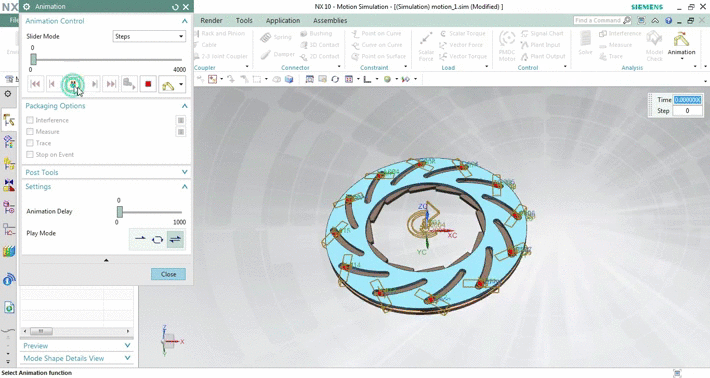This screenshot has width=710, height=378.
Task: Click the Plant Output tool
Action: coord(543,56)
